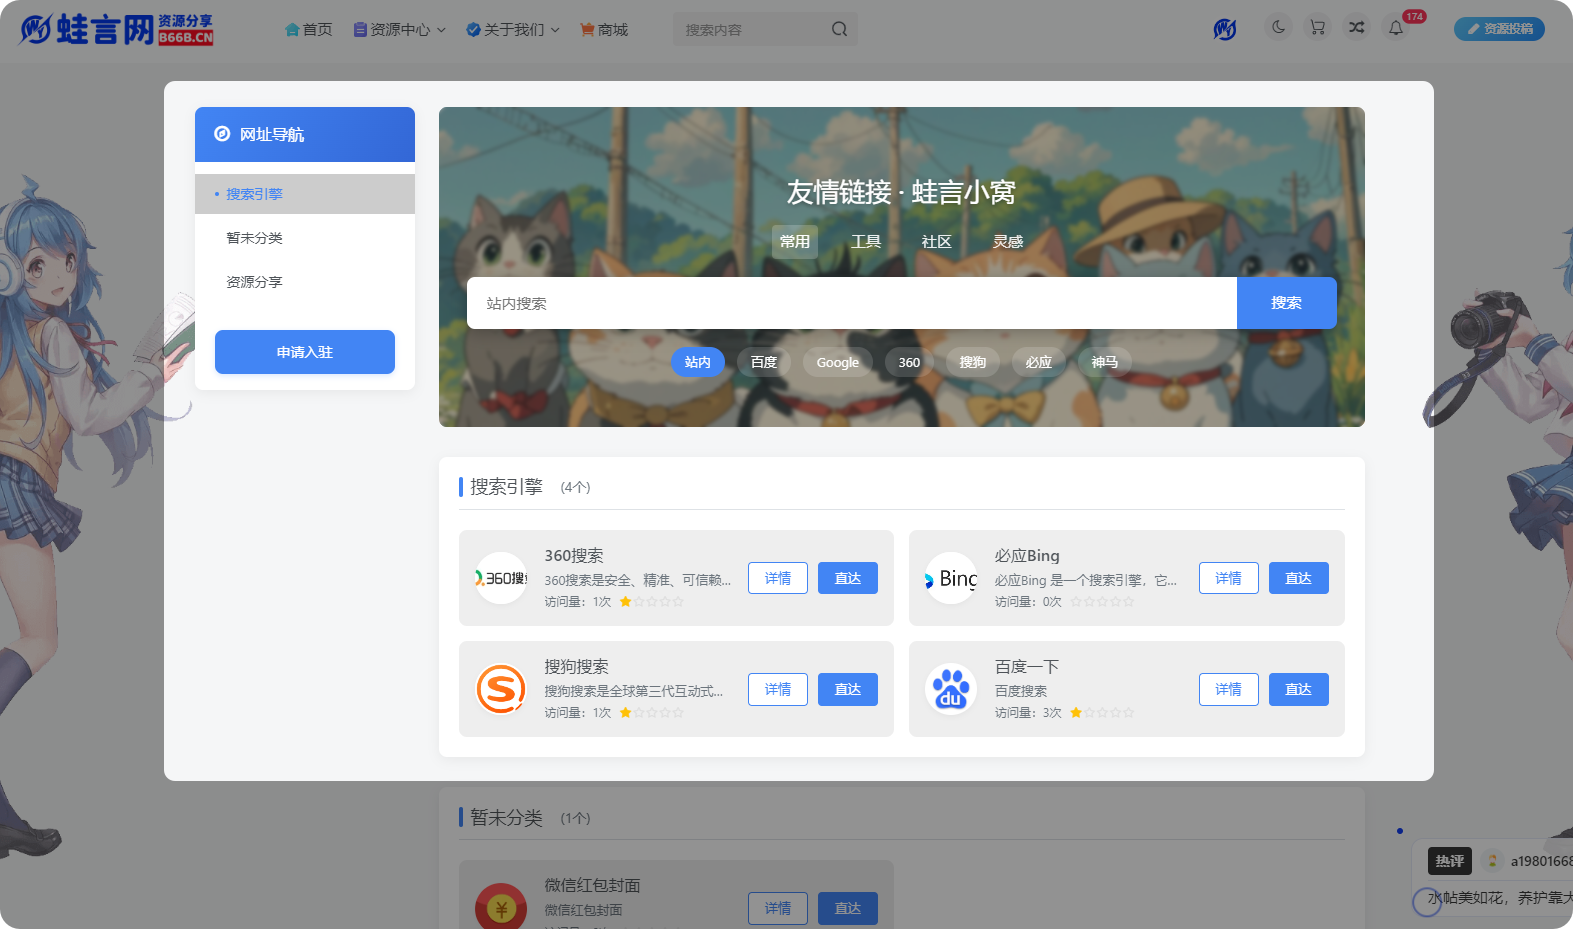
Task: Click the 申请入驻 button
Action: pyautogui.click(x=305, y=352)
